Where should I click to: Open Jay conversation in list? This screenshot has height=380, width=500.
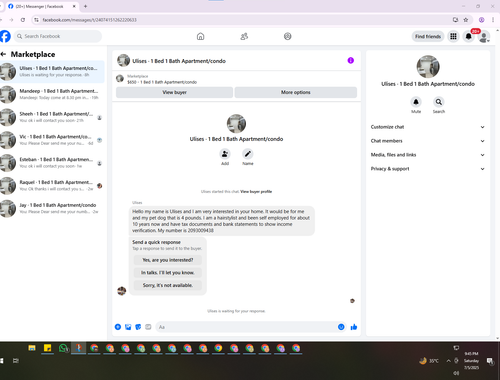(x=52, y=208)
